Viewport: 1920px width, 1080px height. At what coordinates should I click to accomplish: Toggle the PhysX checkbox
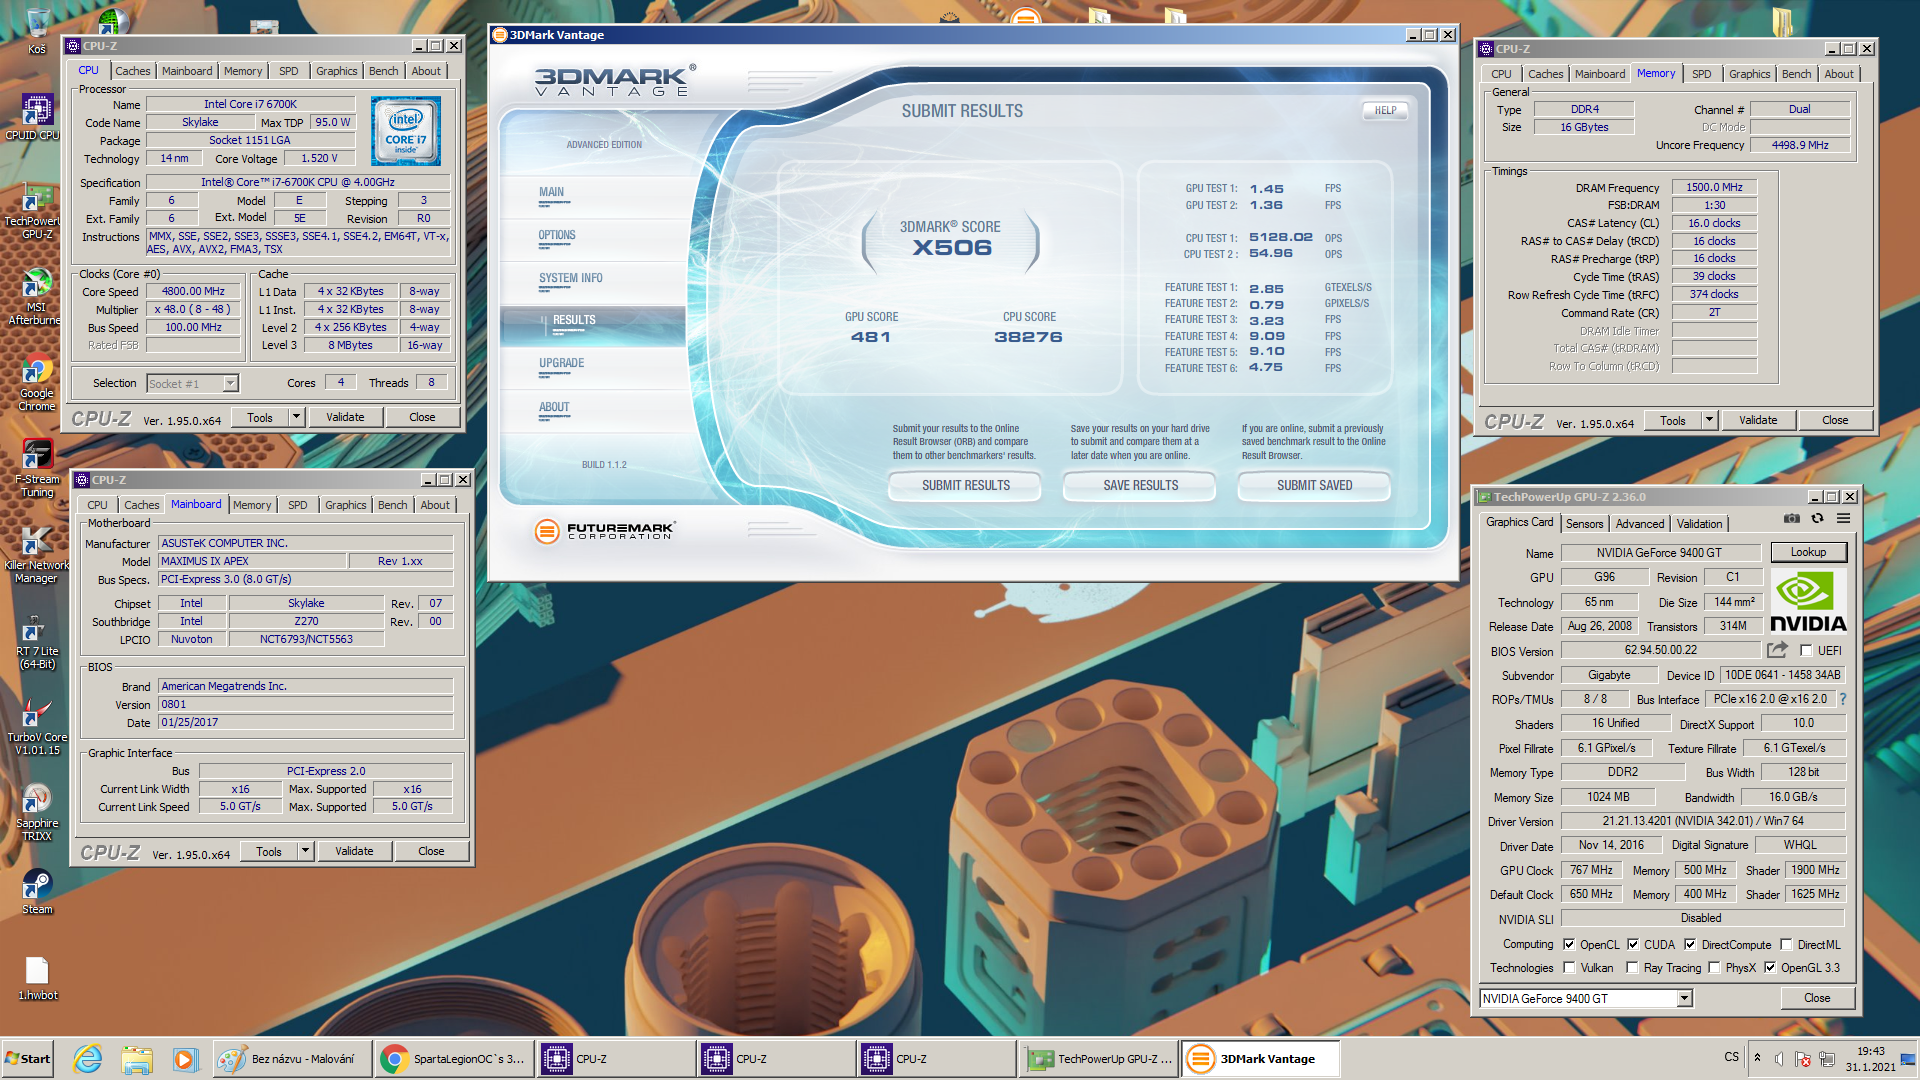pyautogui.click(x=1714, y=967)
